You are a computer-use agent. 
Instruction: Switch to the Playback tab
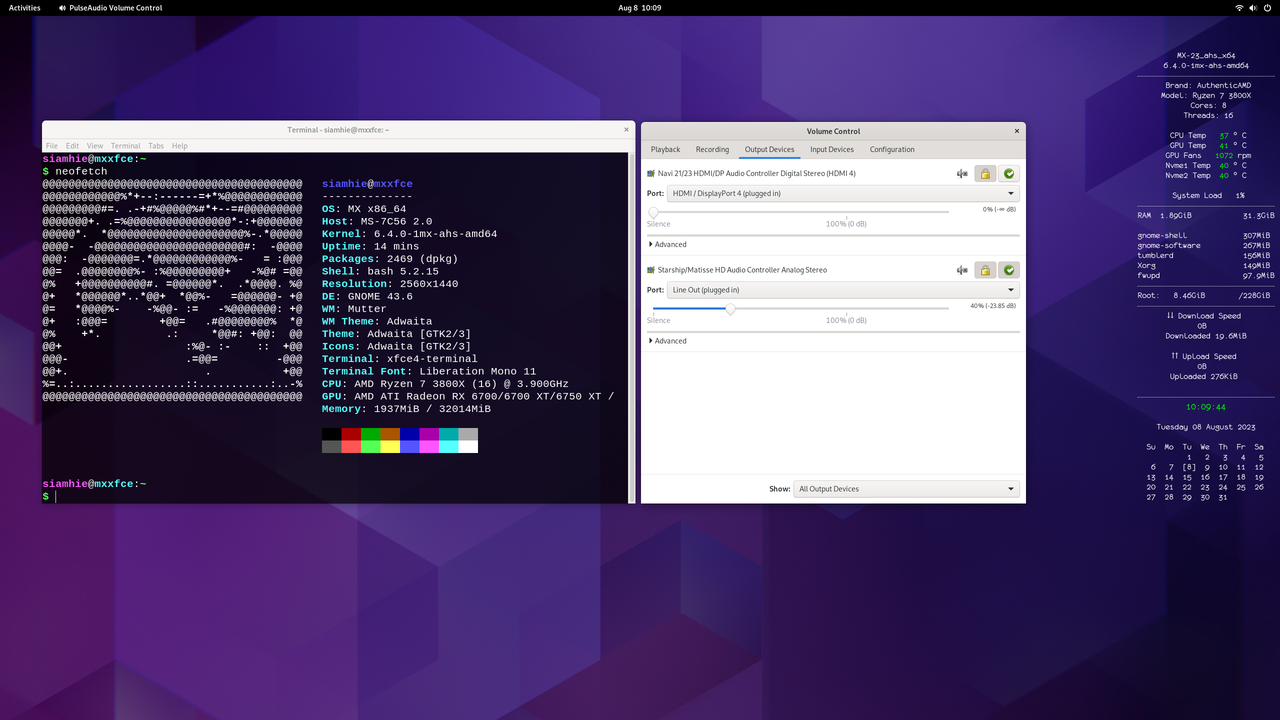[665, 150]
